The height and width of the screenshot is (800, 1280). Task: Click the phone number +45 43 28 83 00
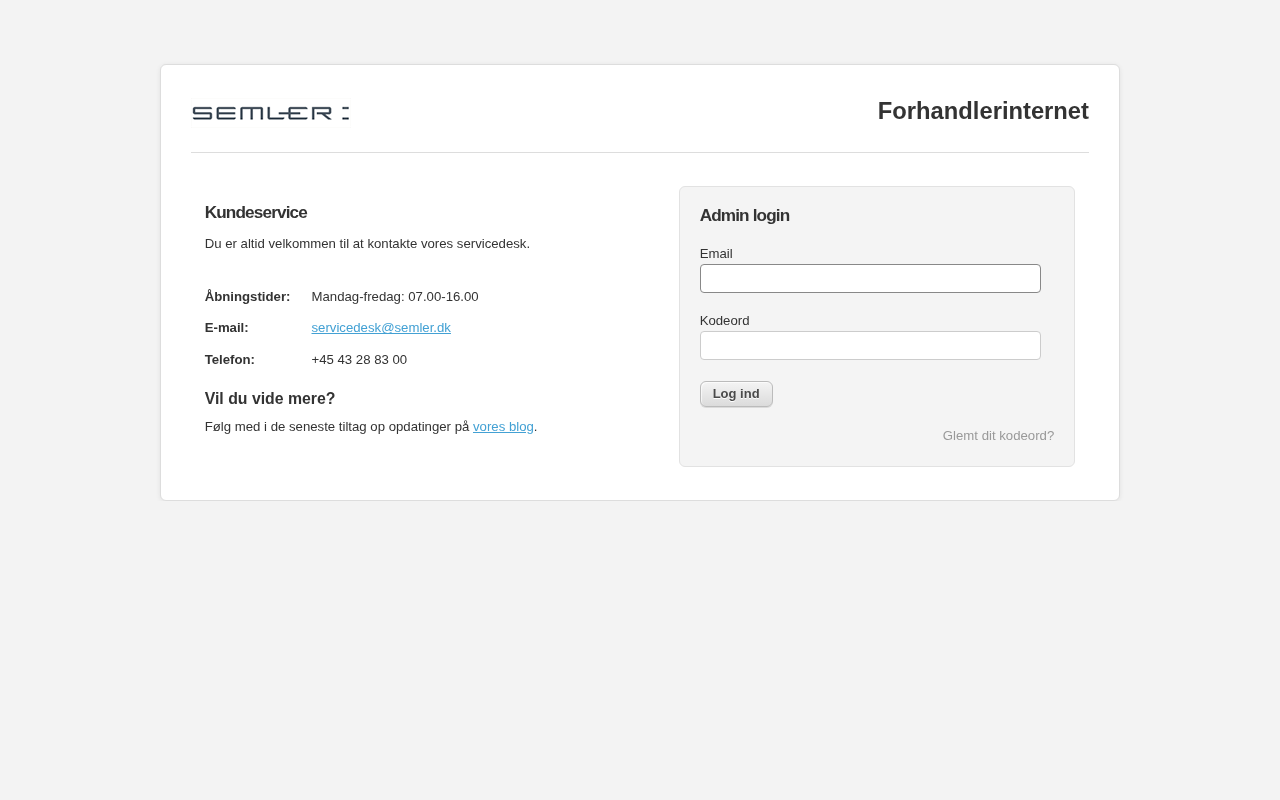[359, 360]
